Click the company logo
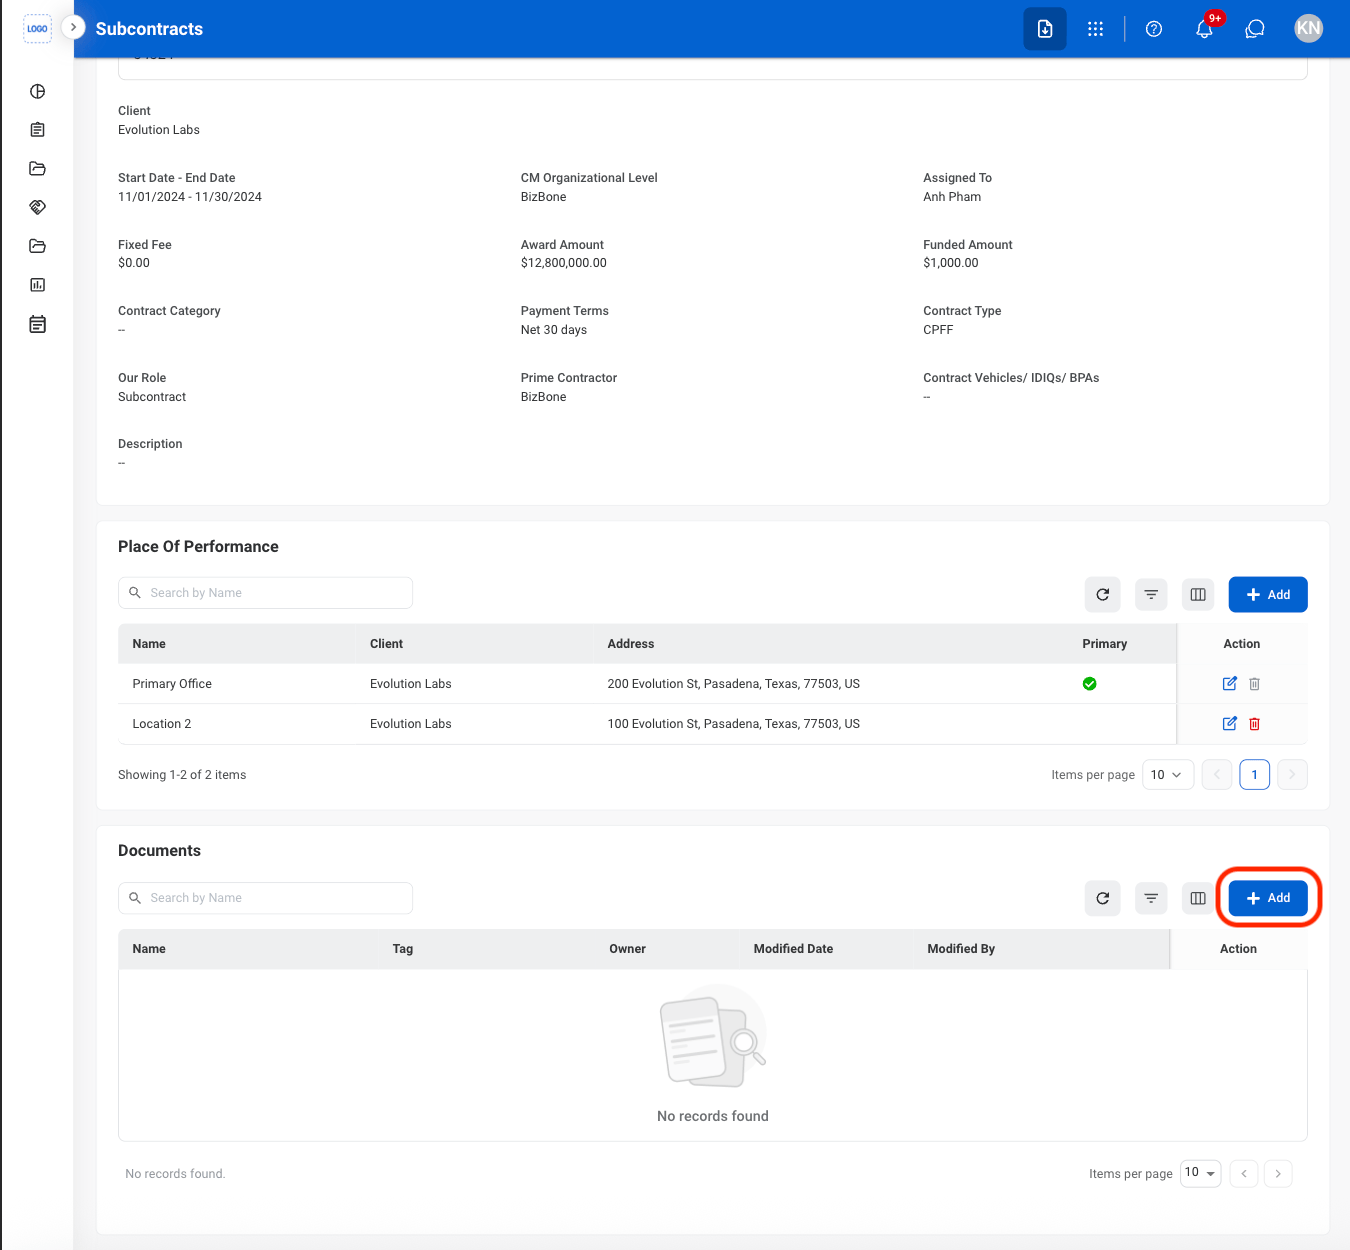The height and width of the screenshot is (1250, 1350). 37,29
